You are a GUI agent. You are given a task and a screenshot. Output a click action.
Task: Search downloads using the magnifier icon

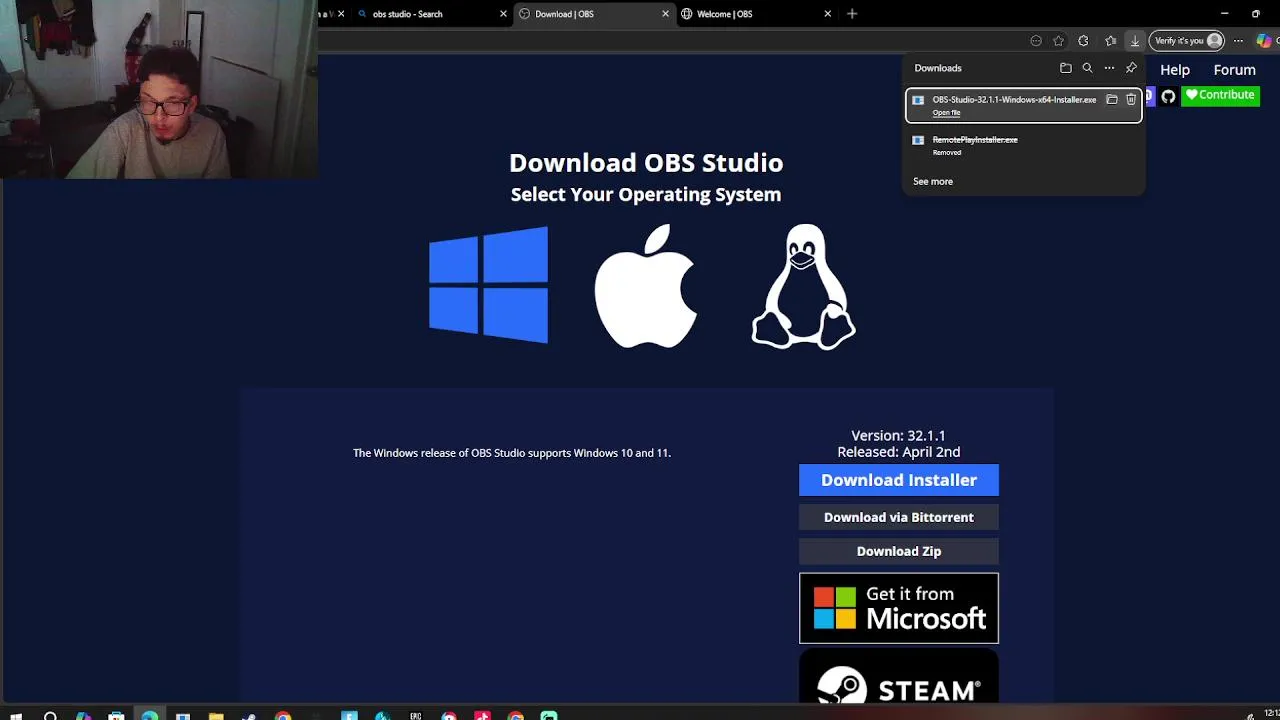coord(1088,68)
